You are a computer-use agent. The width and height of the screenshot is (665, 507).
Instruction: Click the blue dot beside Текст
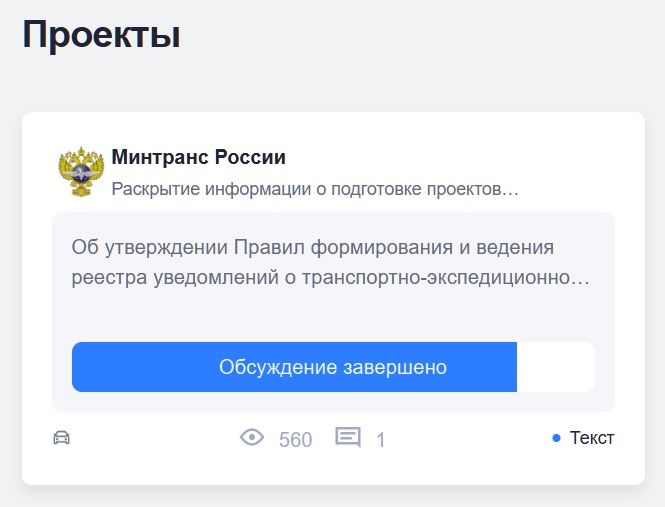coord(557,438)
